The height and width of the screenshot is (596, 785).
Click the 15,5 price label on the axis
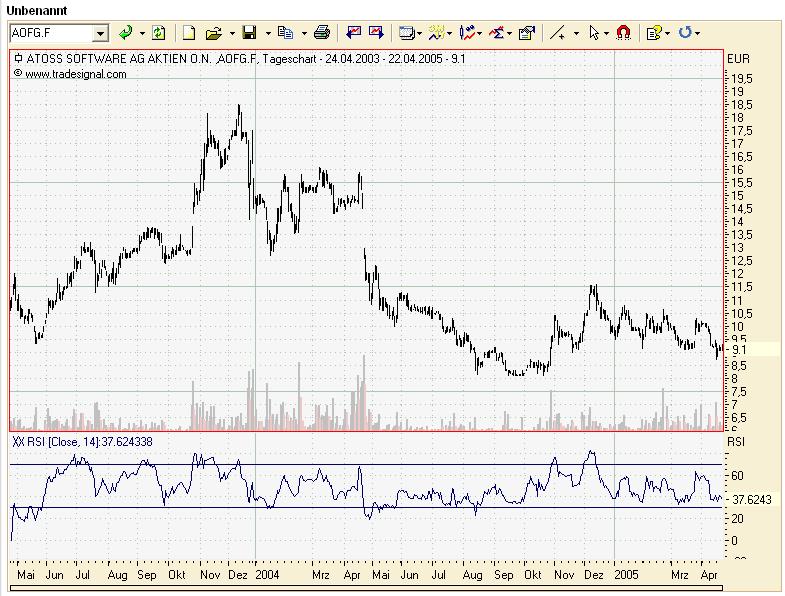tap(742, 183)
